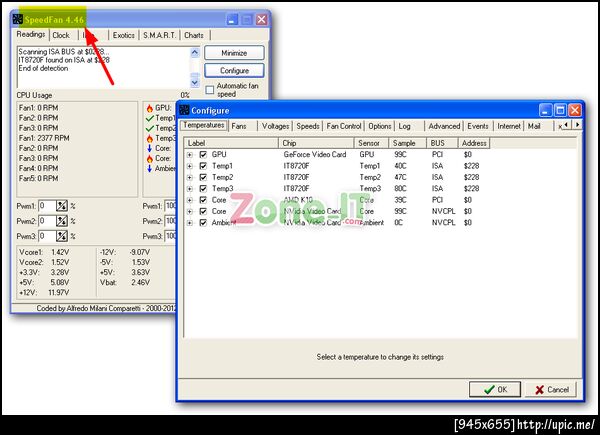
Task: Click the Configure button
Action: coord(234,70)
